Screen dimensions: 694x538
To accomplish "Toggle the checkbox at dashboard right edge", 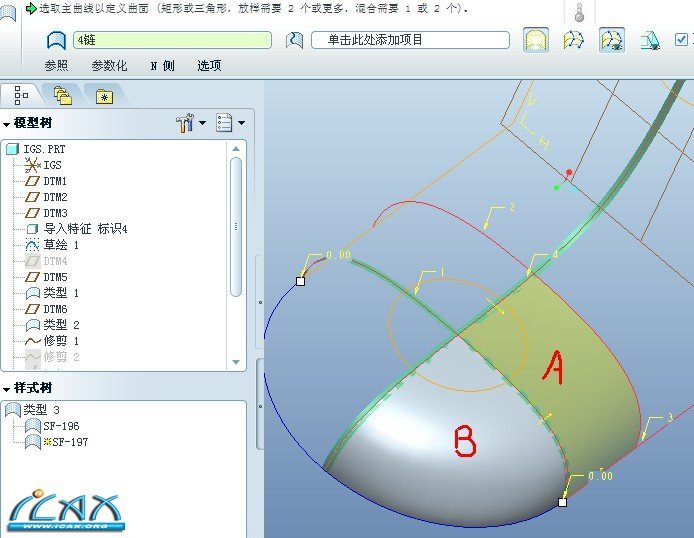I will [681, 40].
